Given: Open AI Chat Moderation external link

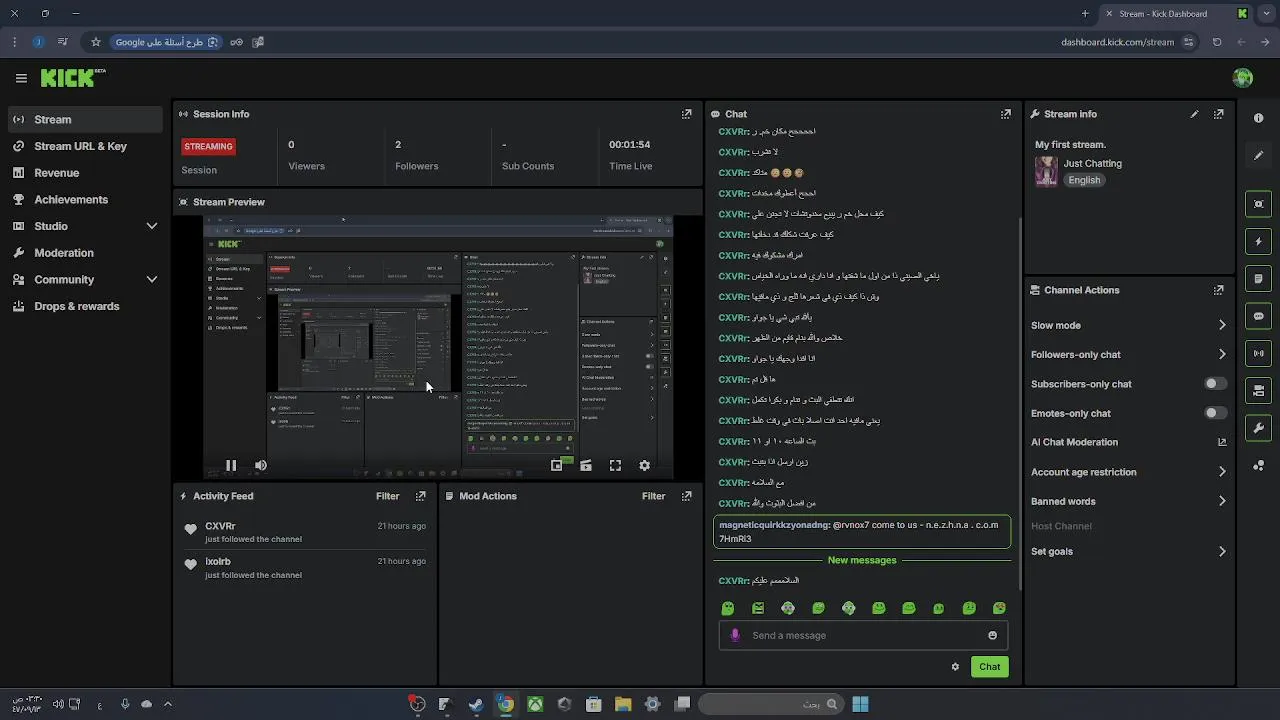Looking at the screenshot, I should tap(1221, 442).
